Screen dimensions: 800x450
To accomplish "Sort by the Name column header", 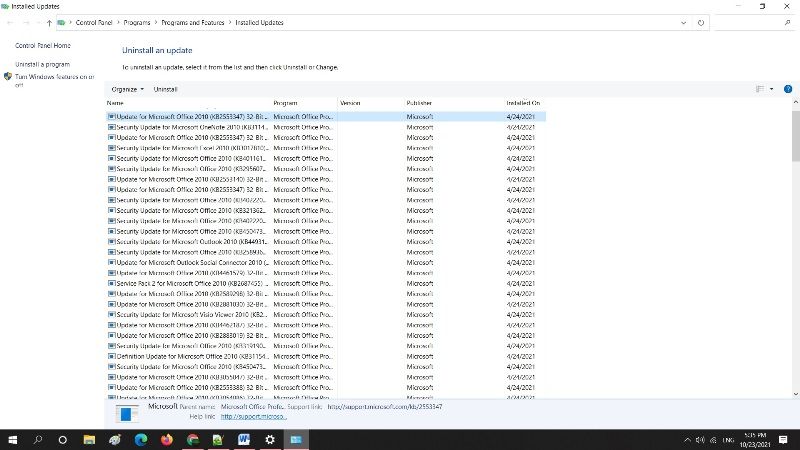I will click(x=115, y=103).
